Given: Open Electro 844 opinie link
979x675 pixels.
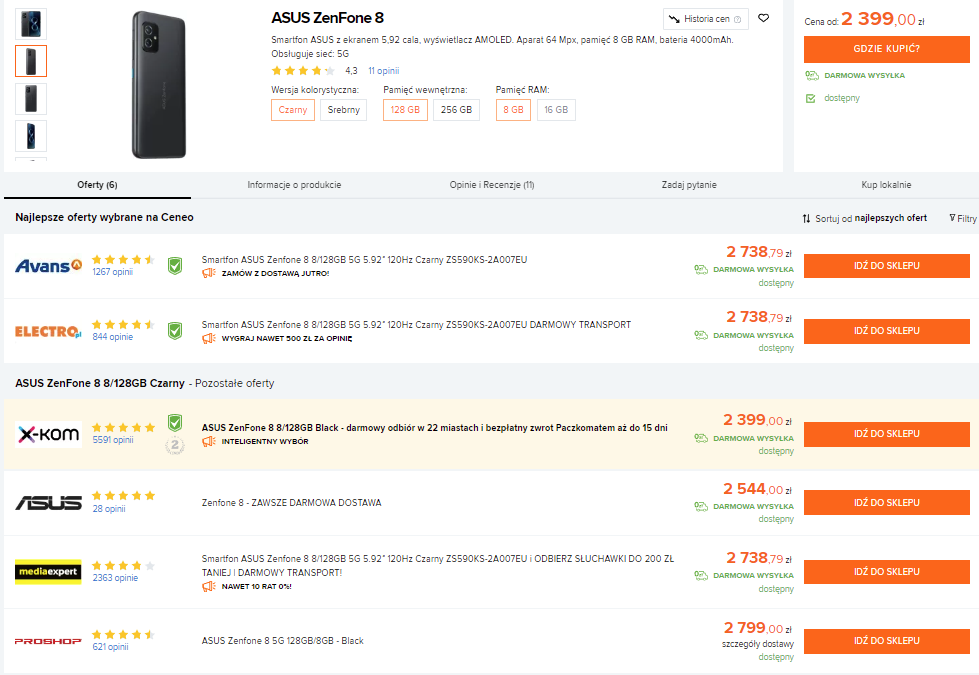Looking at the screenshot, I should 112,337.
